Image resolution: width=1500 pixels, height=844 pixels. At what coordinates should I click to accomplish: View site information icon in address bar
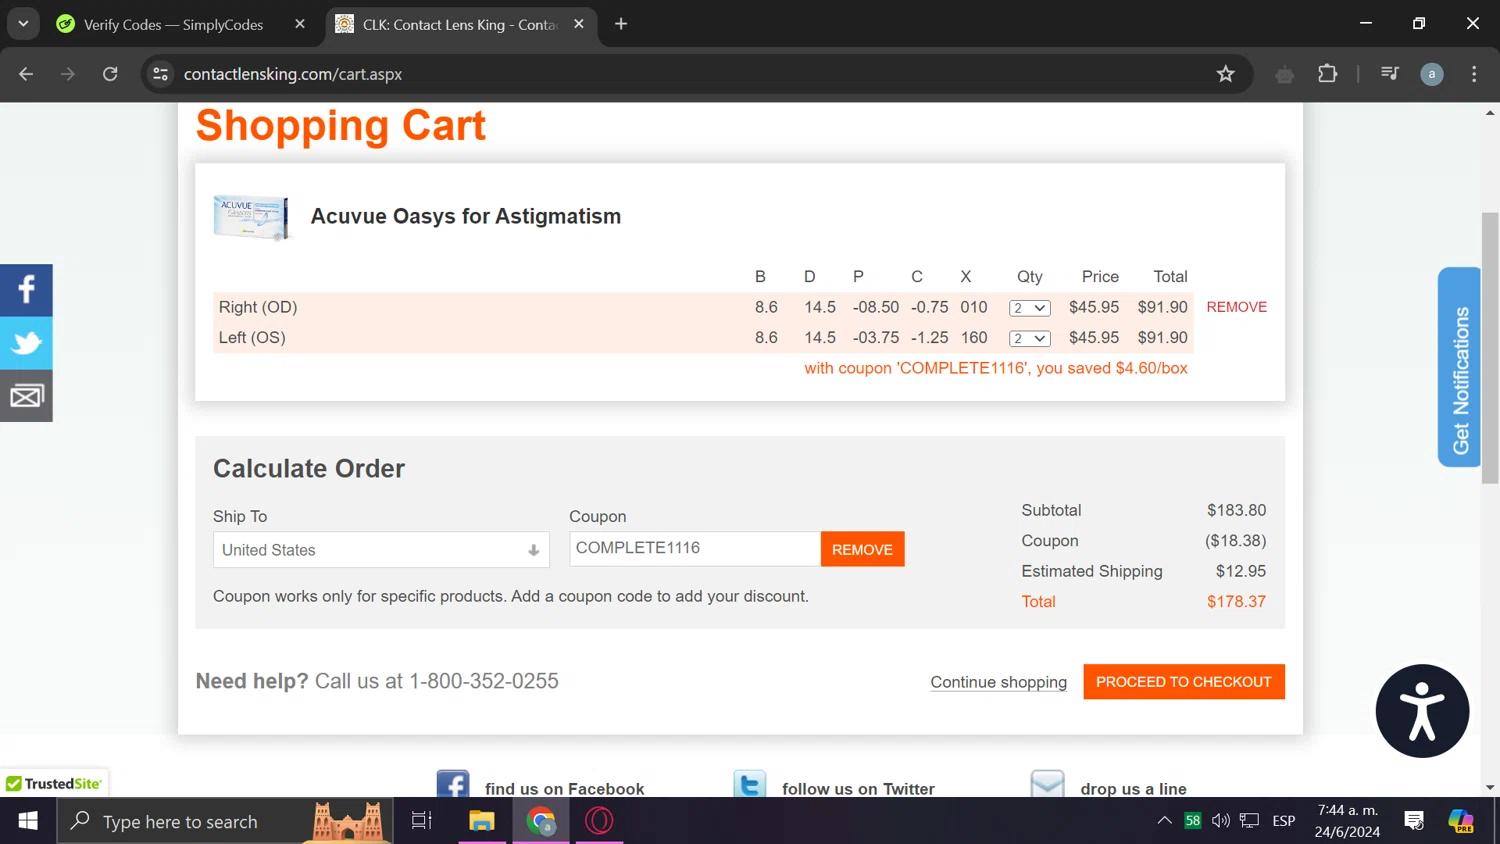(x=160, y=74)
